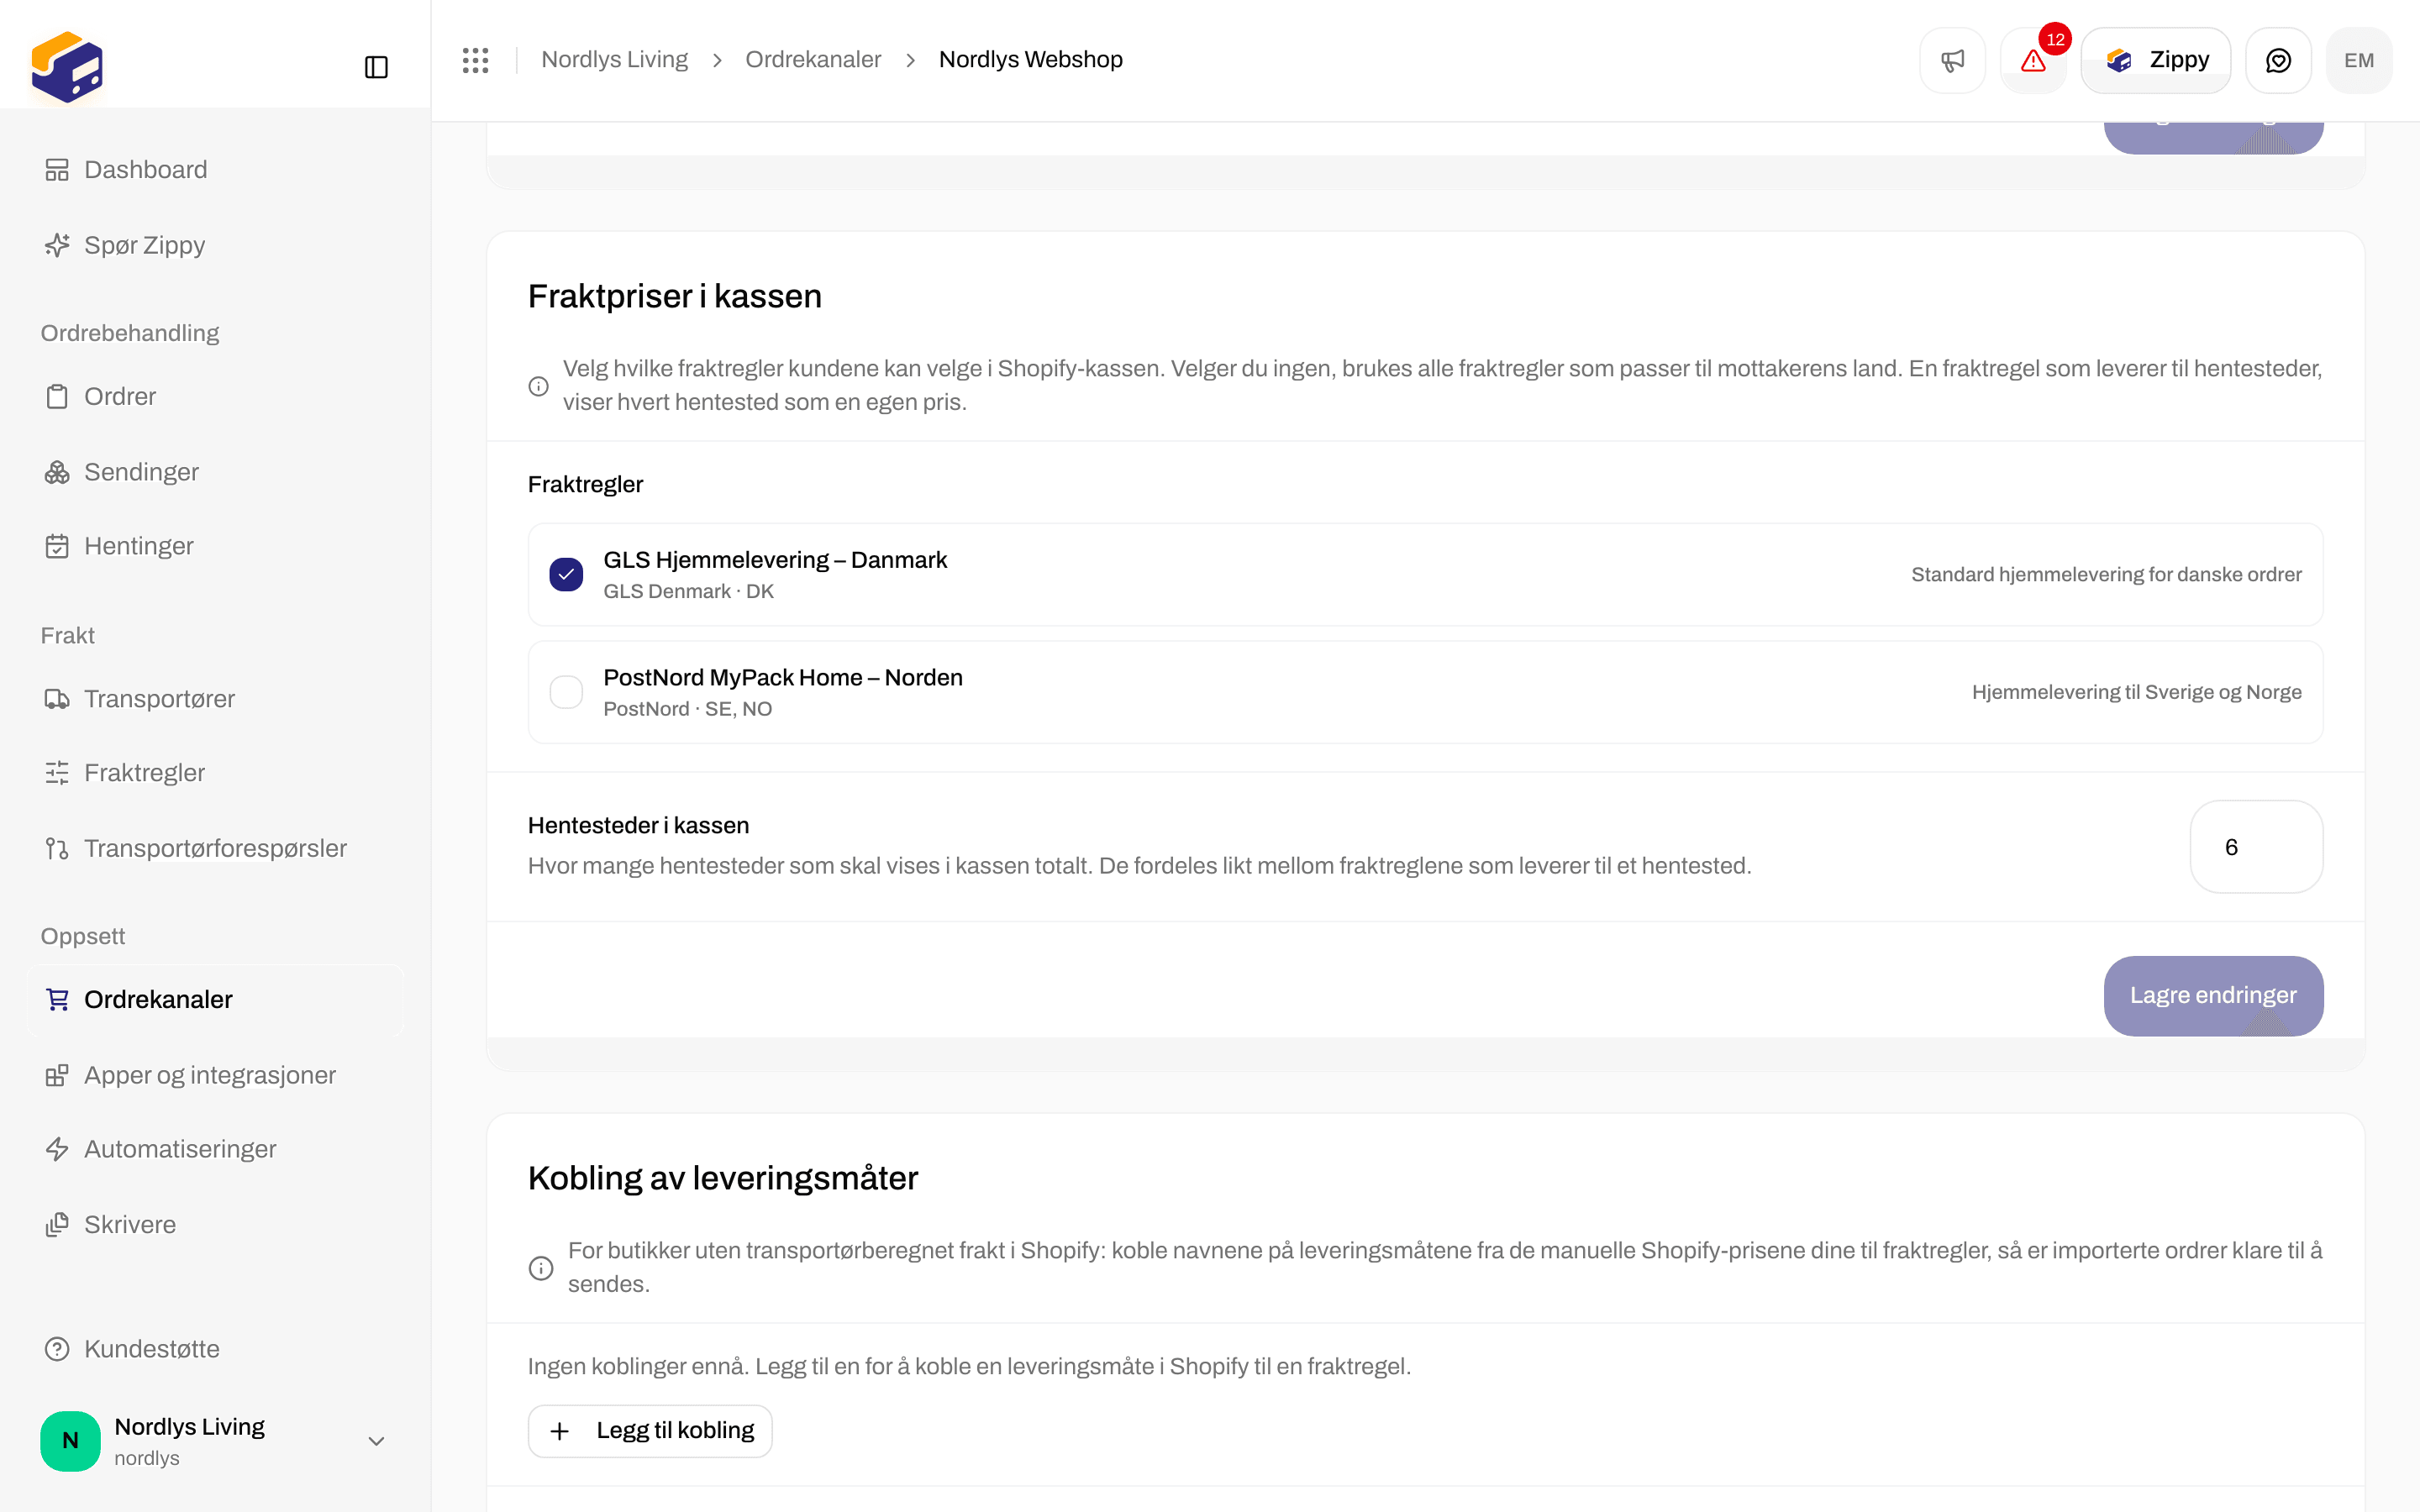Click the info icon beside the Fraktpriser description
The image size is (2420, 1512).
pos(538,386)
